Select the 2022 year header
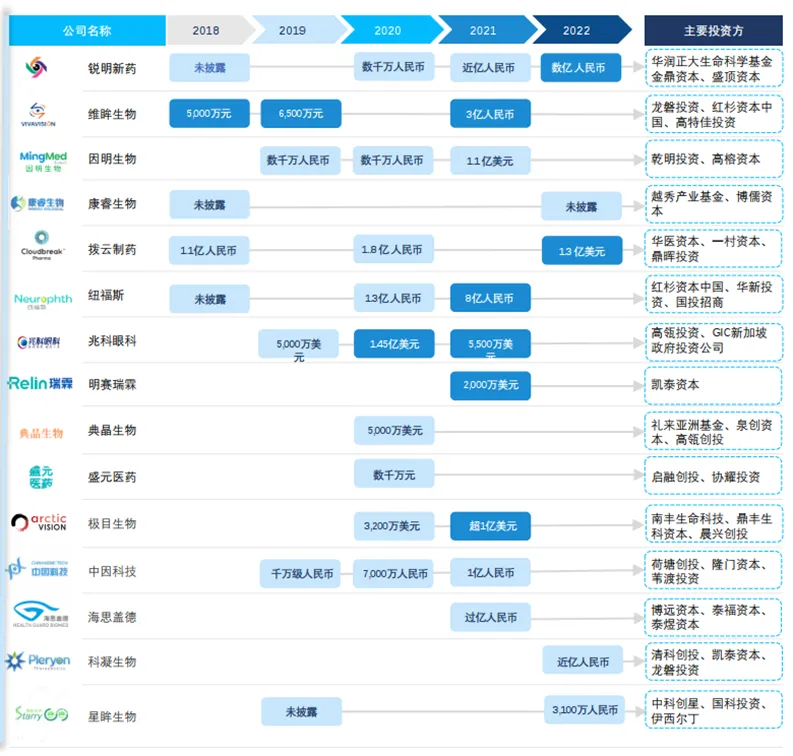The height and width of the screenshot is (756, 793). coord(581,30)
